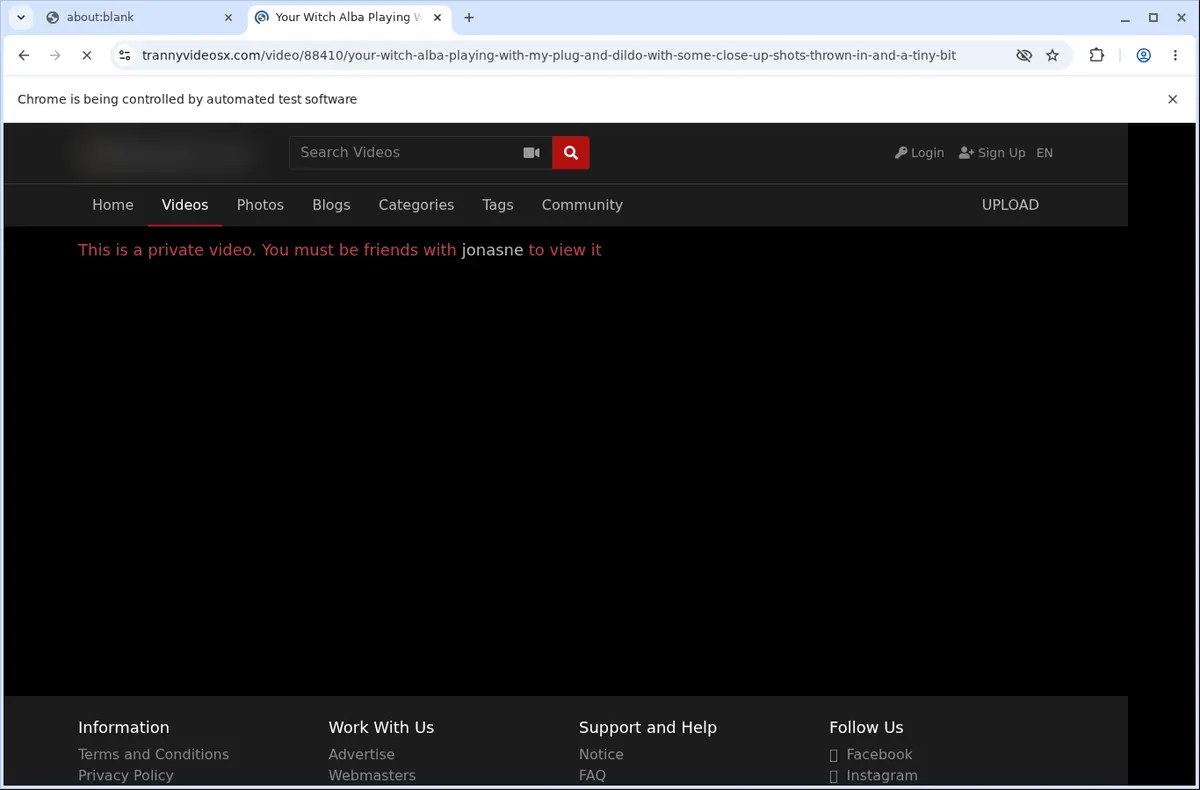Open the Blogs menu item

coord(331,205)
